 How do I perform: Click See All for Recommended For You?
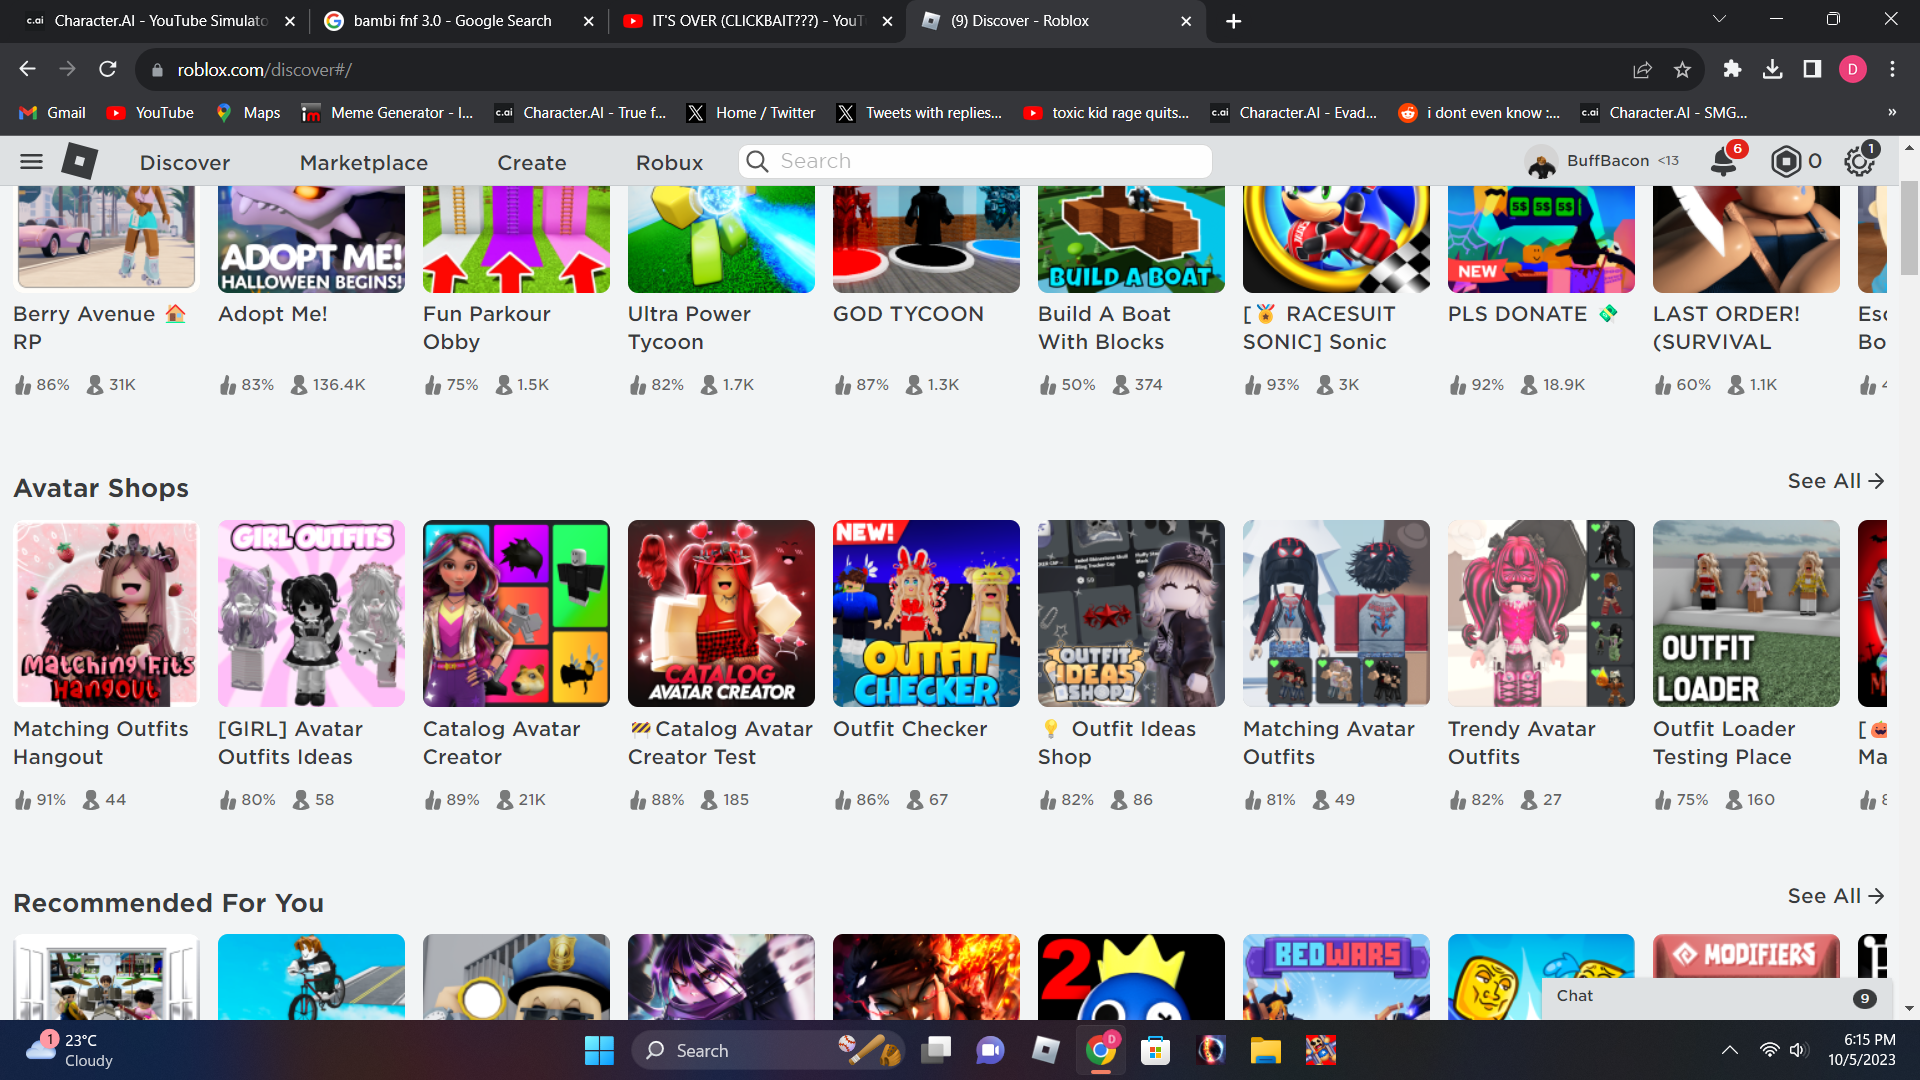coord(1835,896)
